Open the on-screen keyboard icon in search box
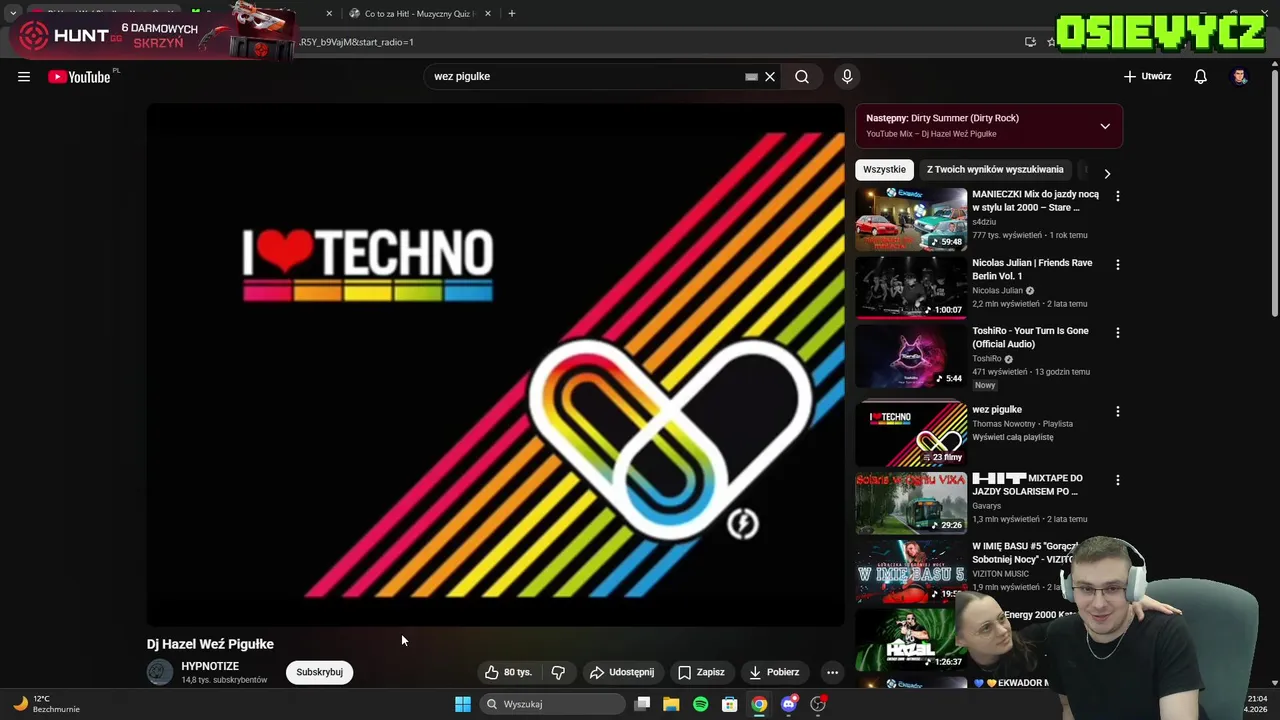 (x=751, y=77)
